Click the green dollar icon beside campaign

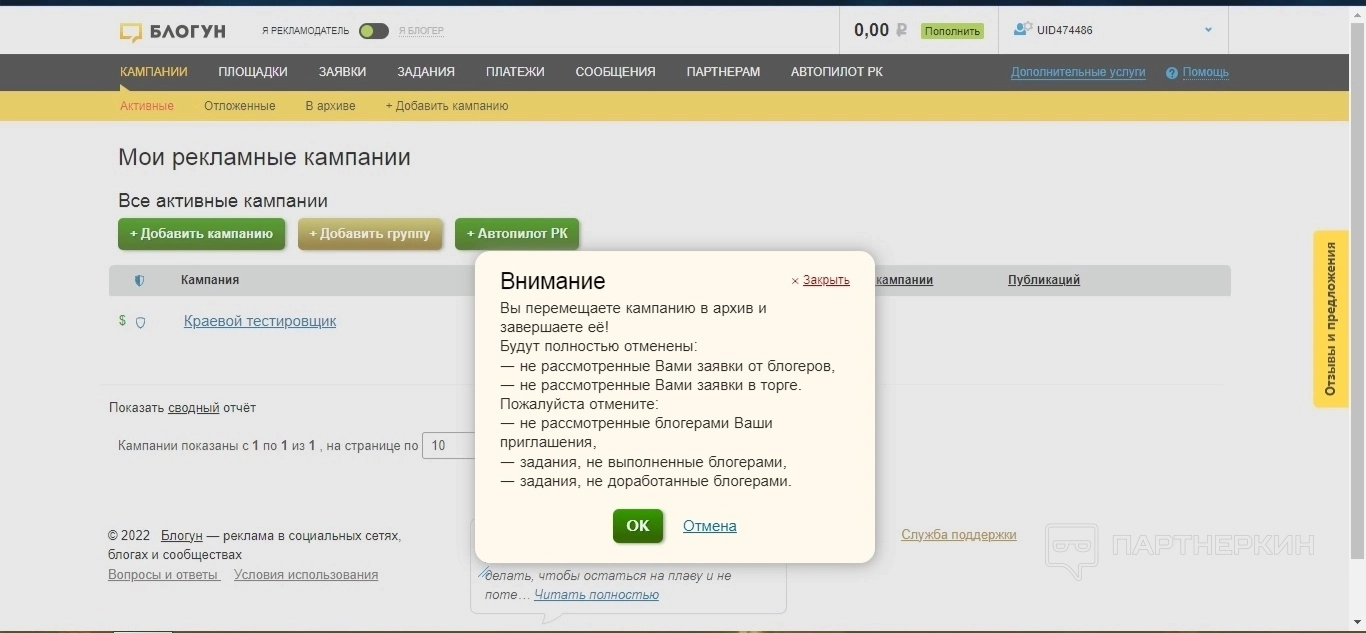pos(122,321)
